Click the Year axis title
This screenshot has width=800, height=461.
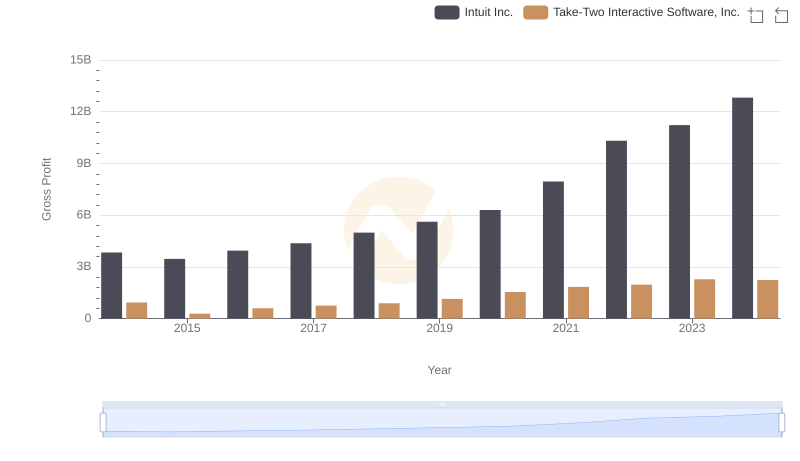coord(440,370)
